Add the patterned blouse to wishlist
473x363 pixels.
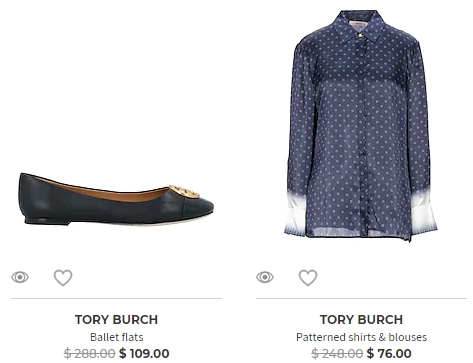click(x=308, y=277)
